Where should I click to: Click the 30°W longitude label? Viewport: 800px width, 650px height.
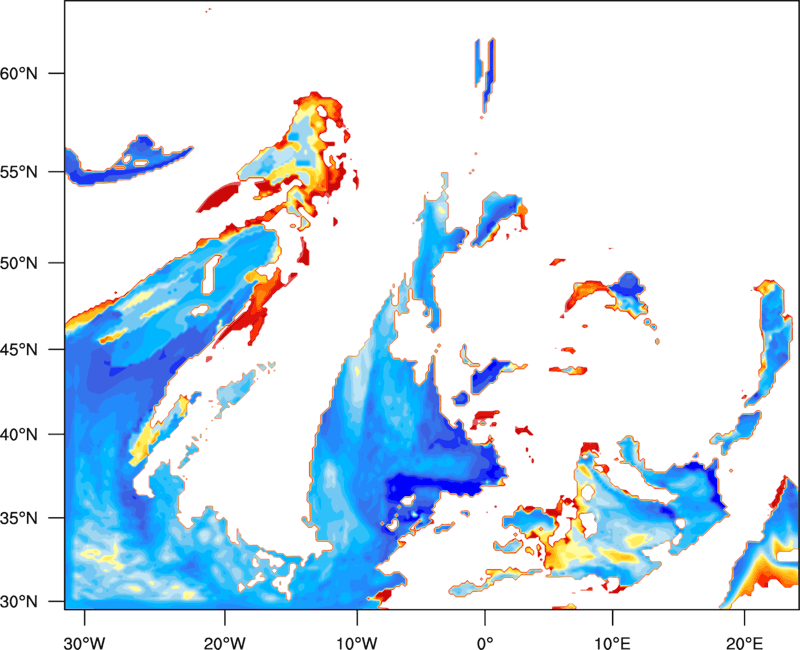(x=84, y=643)
